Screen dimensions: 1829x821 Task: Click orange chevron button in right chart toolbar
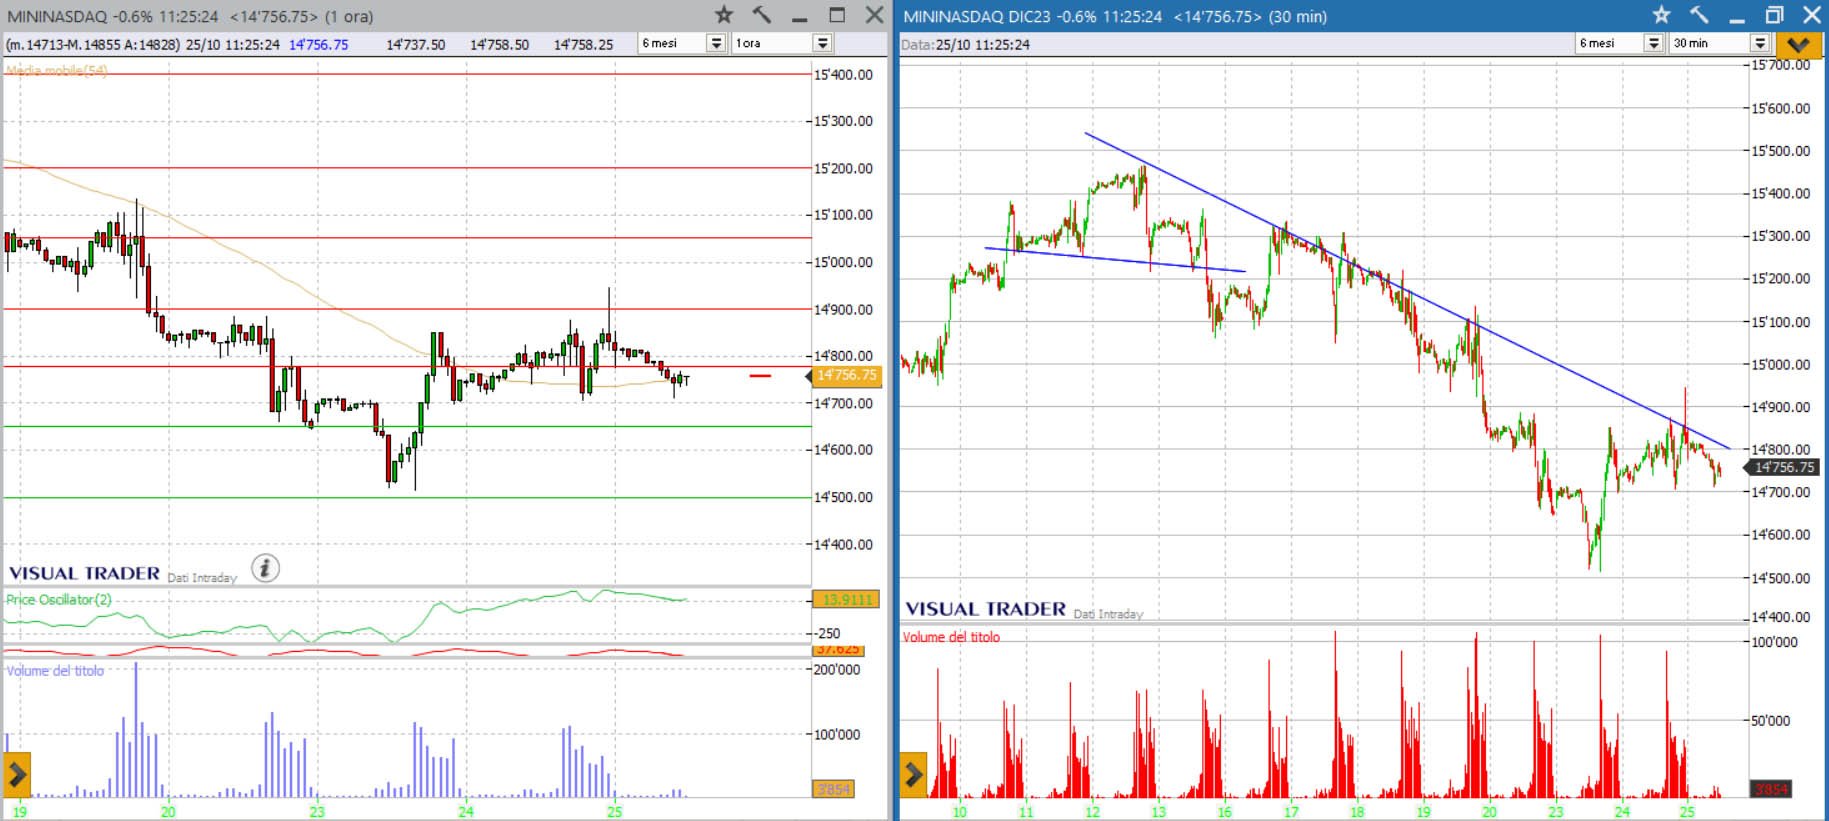(1798, 44)
